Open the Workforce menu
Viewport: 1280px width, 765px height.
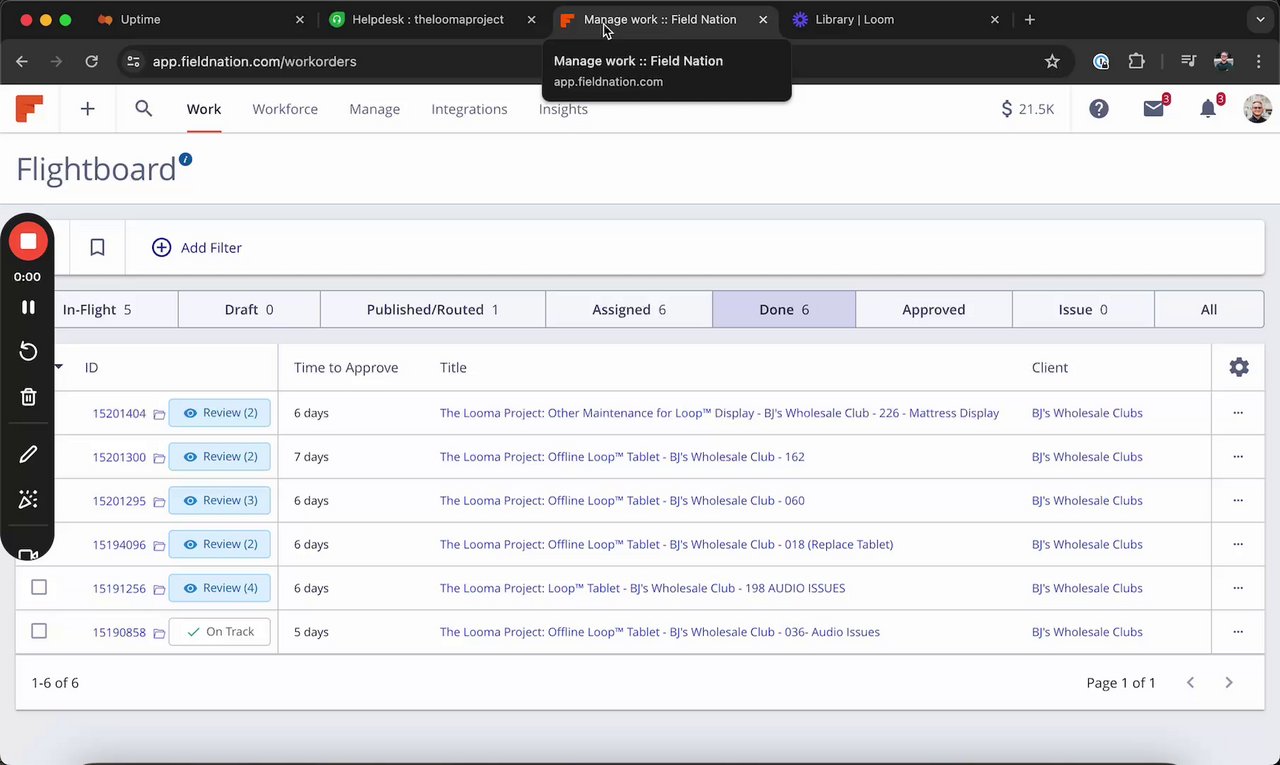tap(285, 109)
